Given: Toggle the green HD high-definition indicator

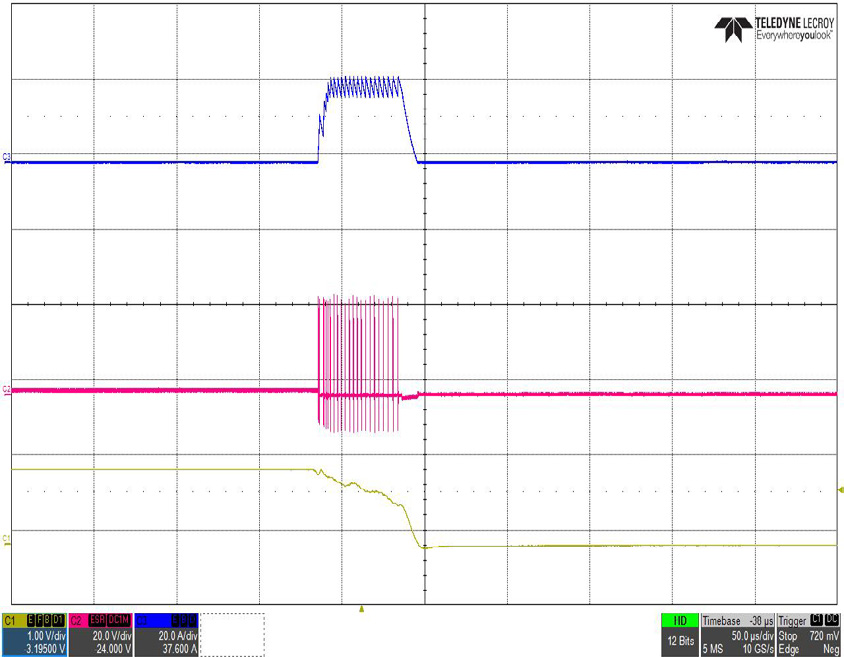Looking at the screenshot, I should (x=679, y=620).
